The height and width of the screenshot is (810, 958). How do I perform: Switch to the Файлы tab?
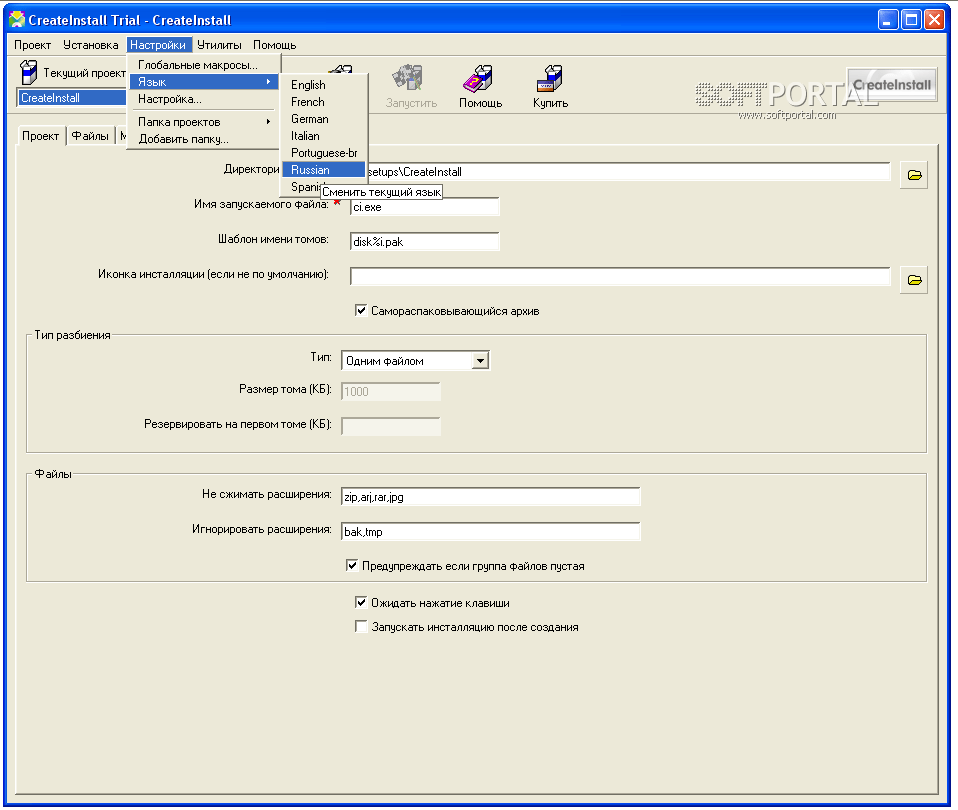90,136
